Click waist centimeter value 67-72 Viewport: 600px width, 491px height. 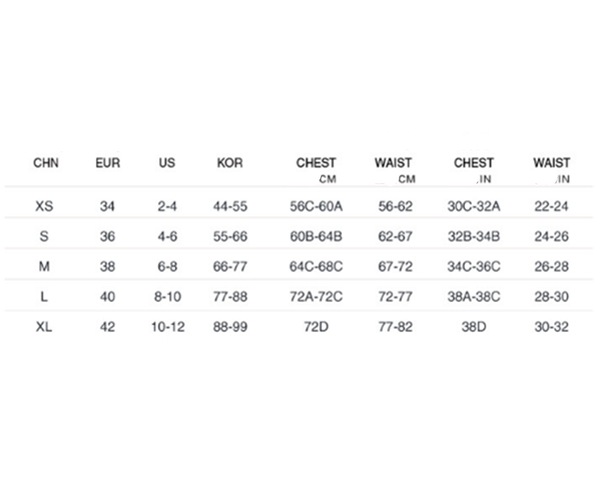395,266
